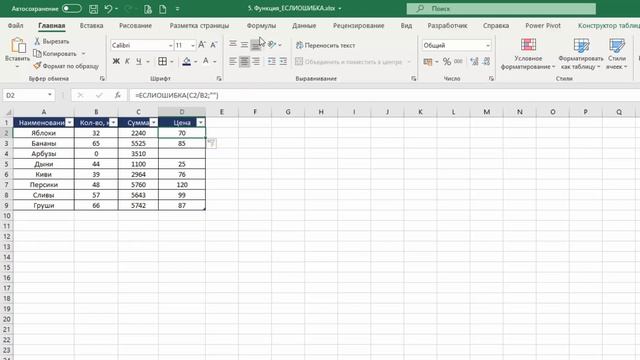This screenshot has width=640, height=360.
Task: Click the Insert Function fx icon
Action: [x=118, y=95]
